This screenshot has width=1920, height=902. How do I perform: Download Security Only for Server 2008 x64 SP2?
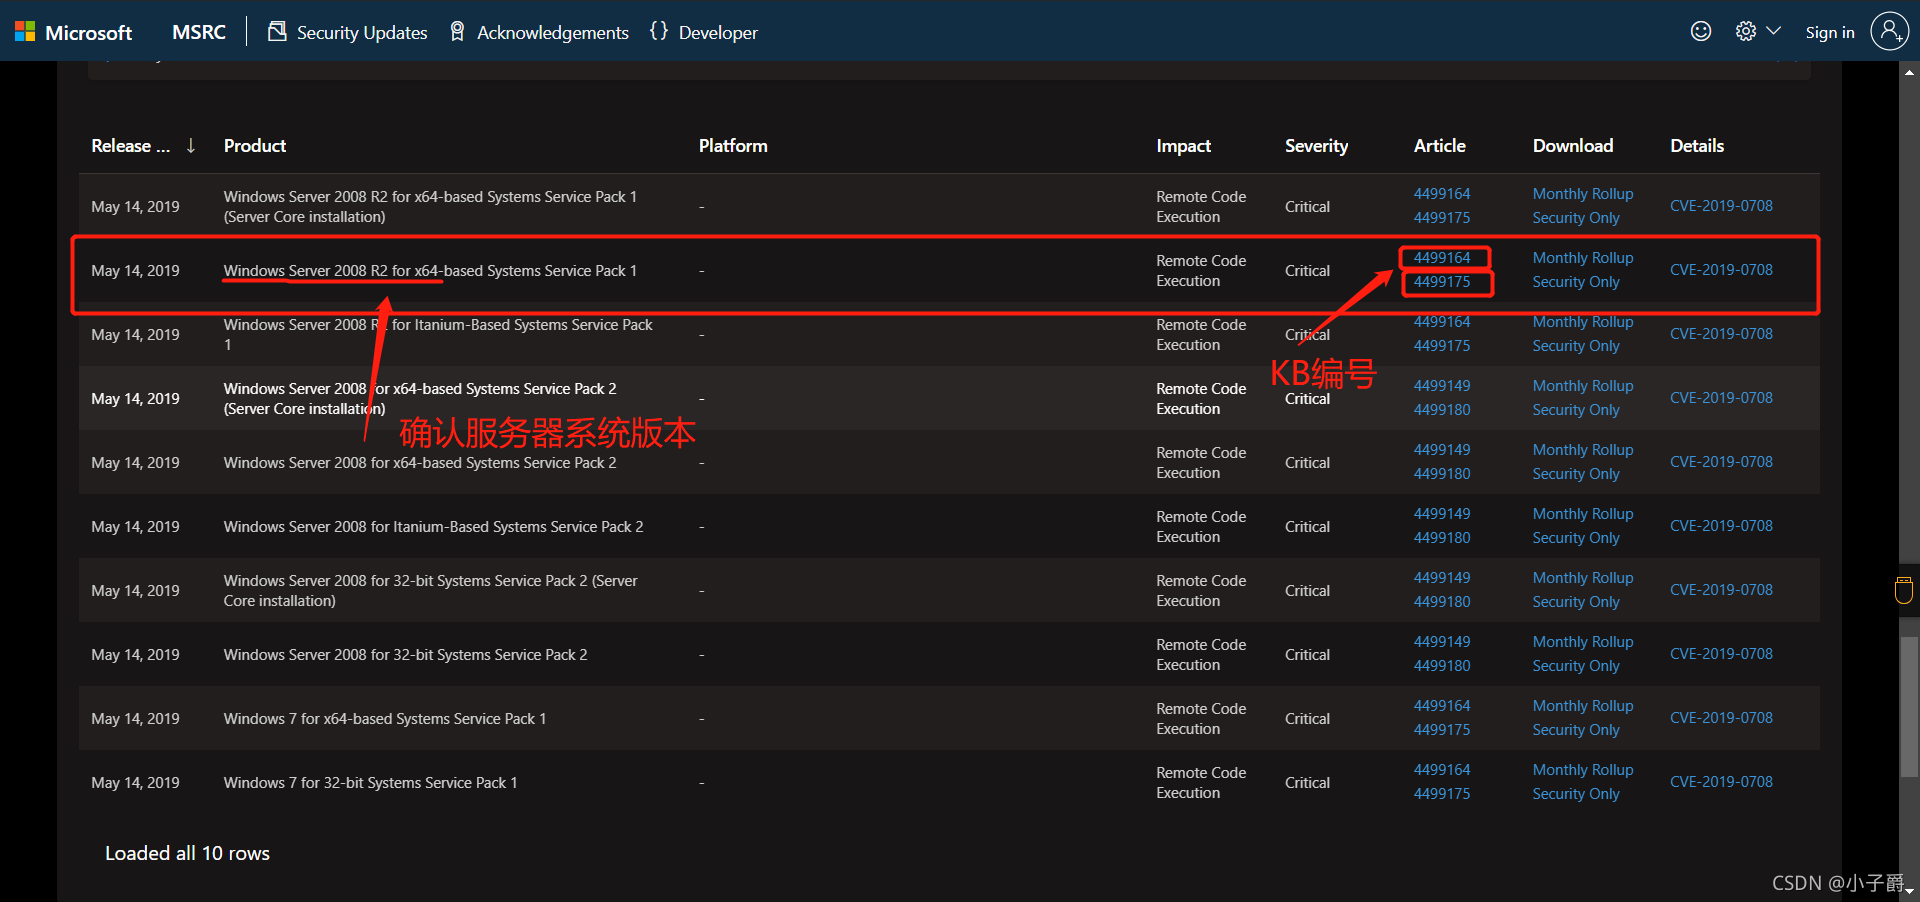tap(1576, 474)
